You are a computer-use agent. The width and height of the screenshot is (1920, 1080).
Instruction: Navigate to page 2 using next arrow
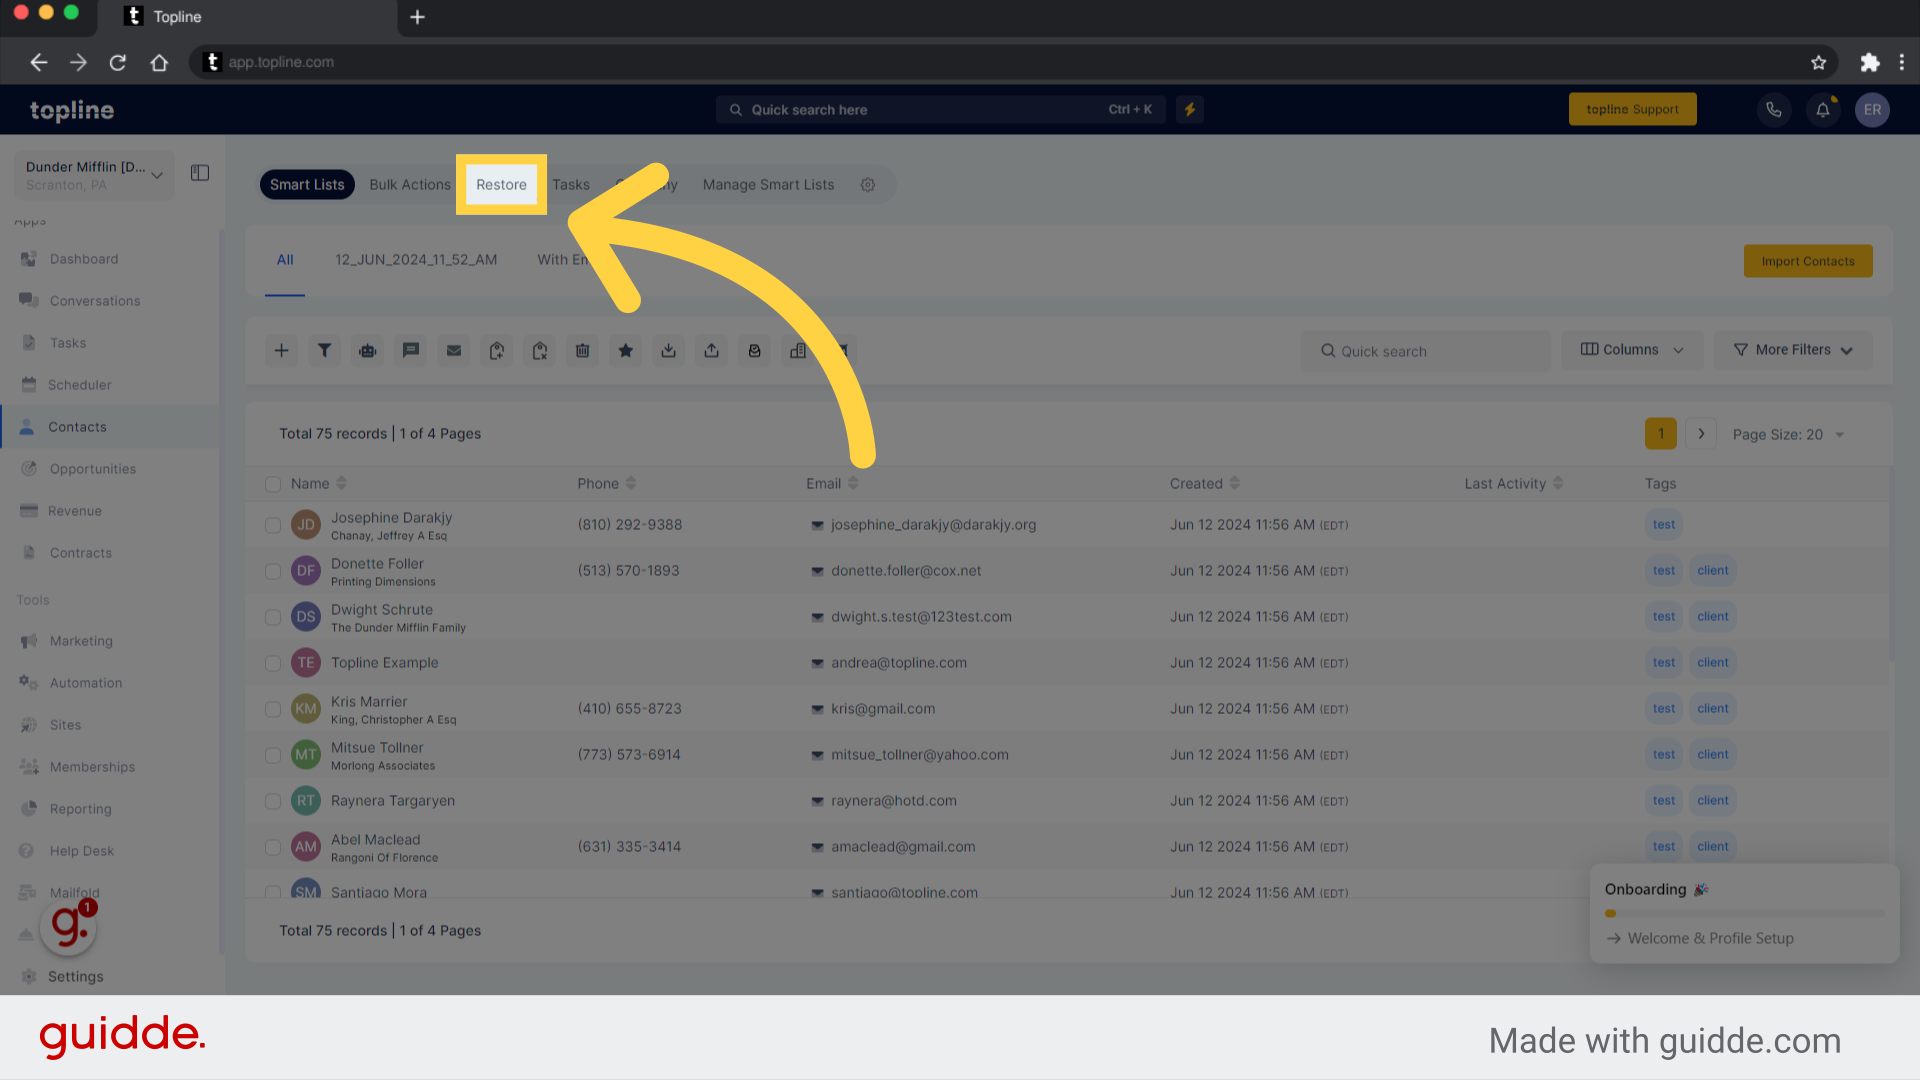coord(1700,434)
